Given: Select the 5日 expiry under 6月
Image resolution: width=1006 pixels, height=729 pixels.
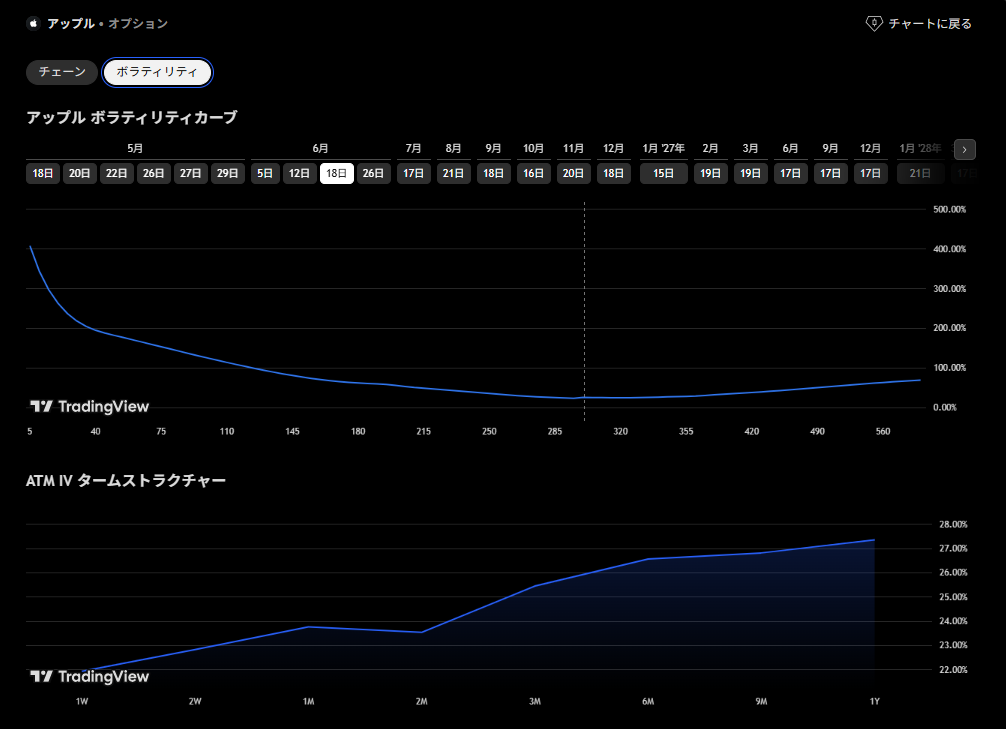Looking at the screenshot, I should tap(265, 173).
